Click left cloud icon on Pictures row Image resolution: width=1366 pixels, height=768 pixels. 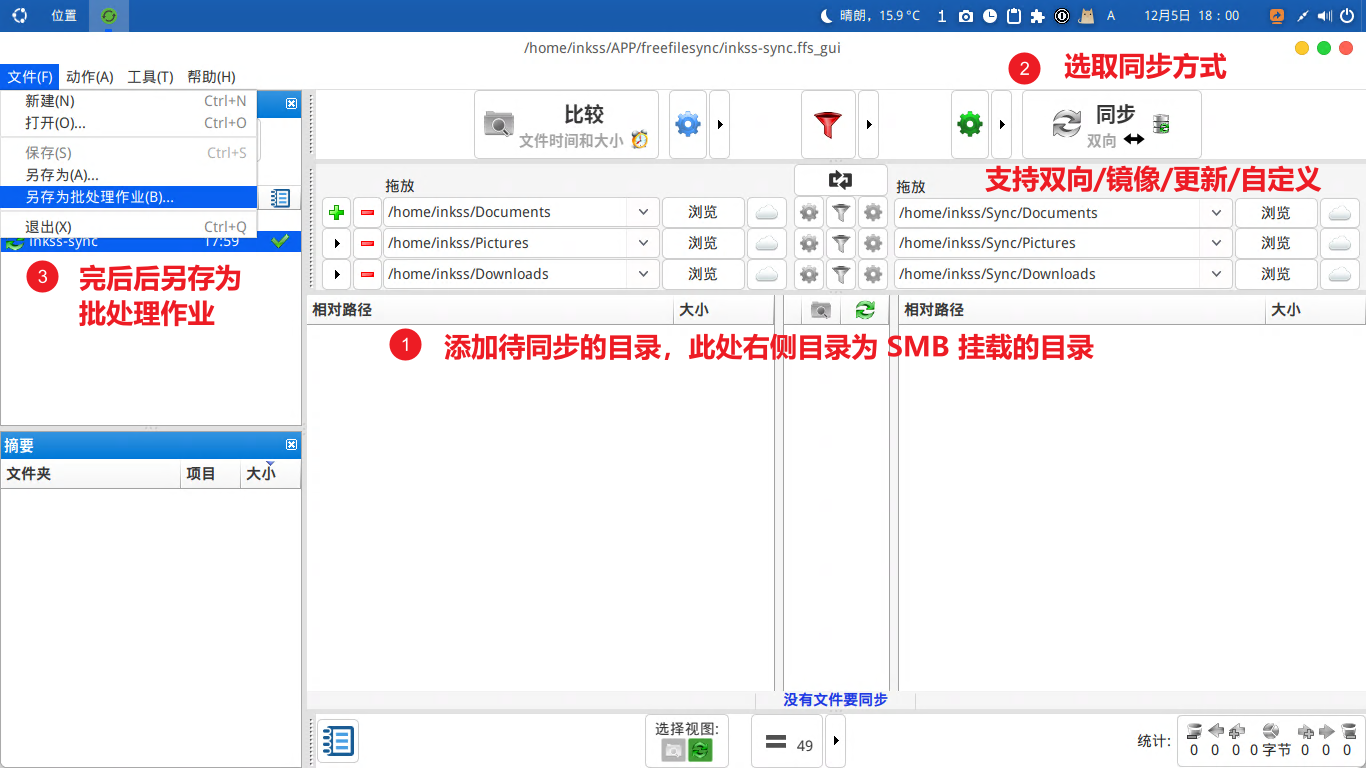(767, 243)
